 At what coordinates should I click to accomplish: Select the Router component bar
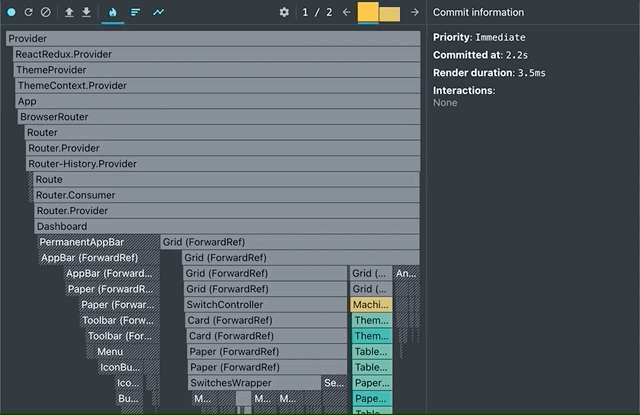[x=222, y=133]
